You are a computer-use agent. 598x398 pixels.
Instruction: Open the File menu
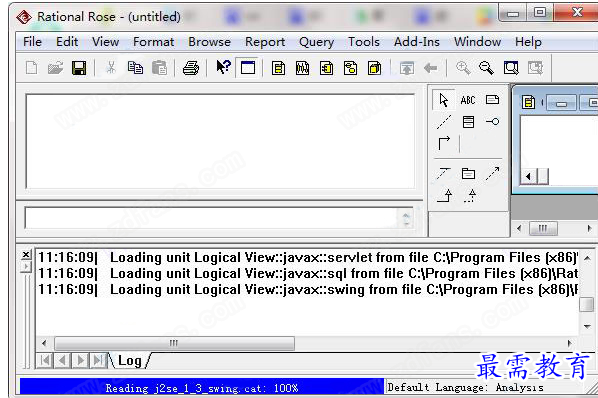[32, 42]
